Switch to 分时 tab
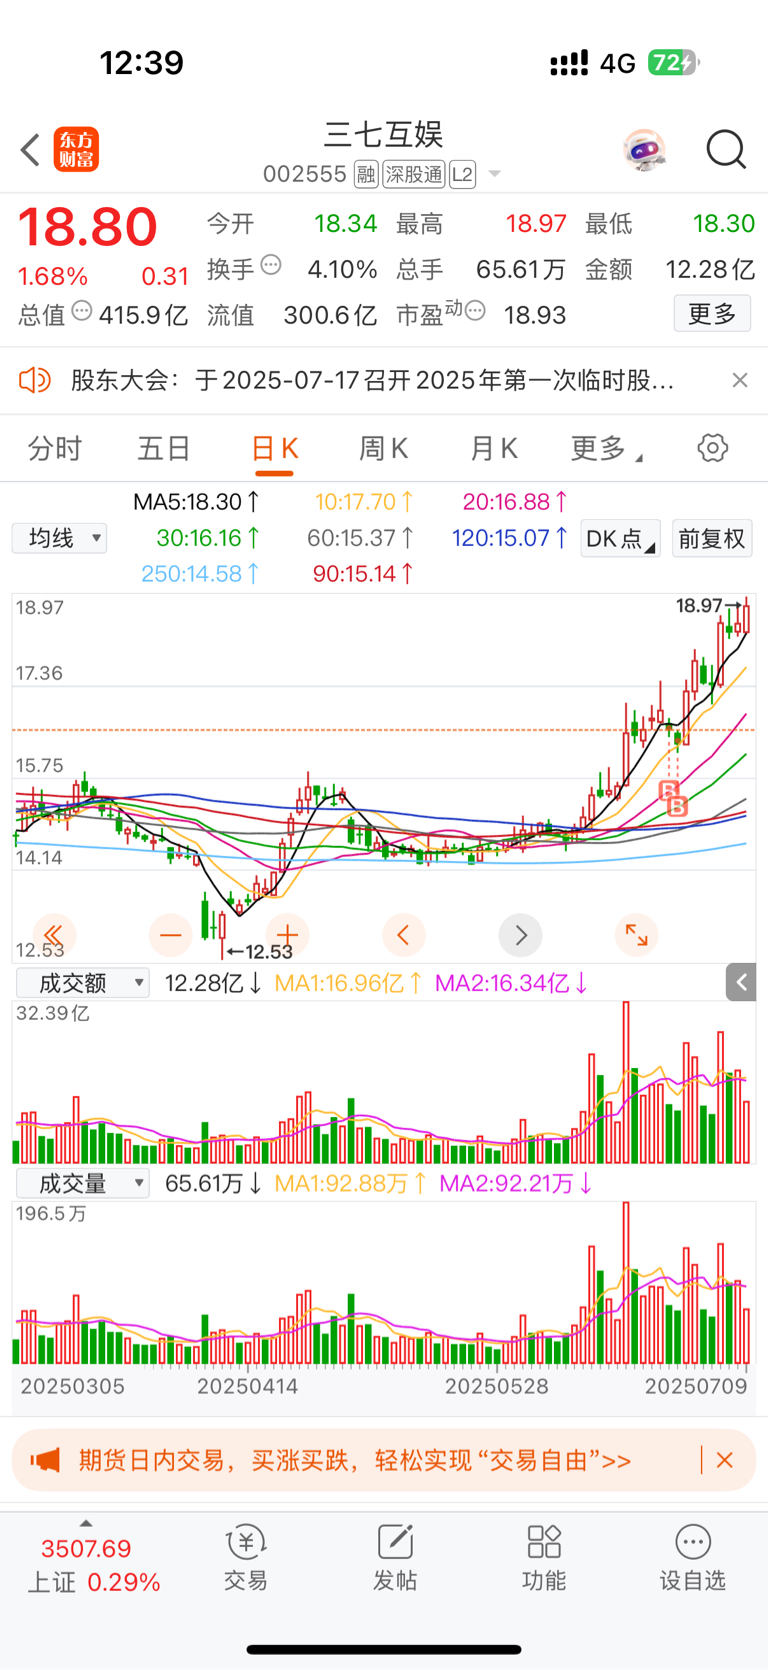This screenshot has width=768, height=1670. tap(55, 448)
